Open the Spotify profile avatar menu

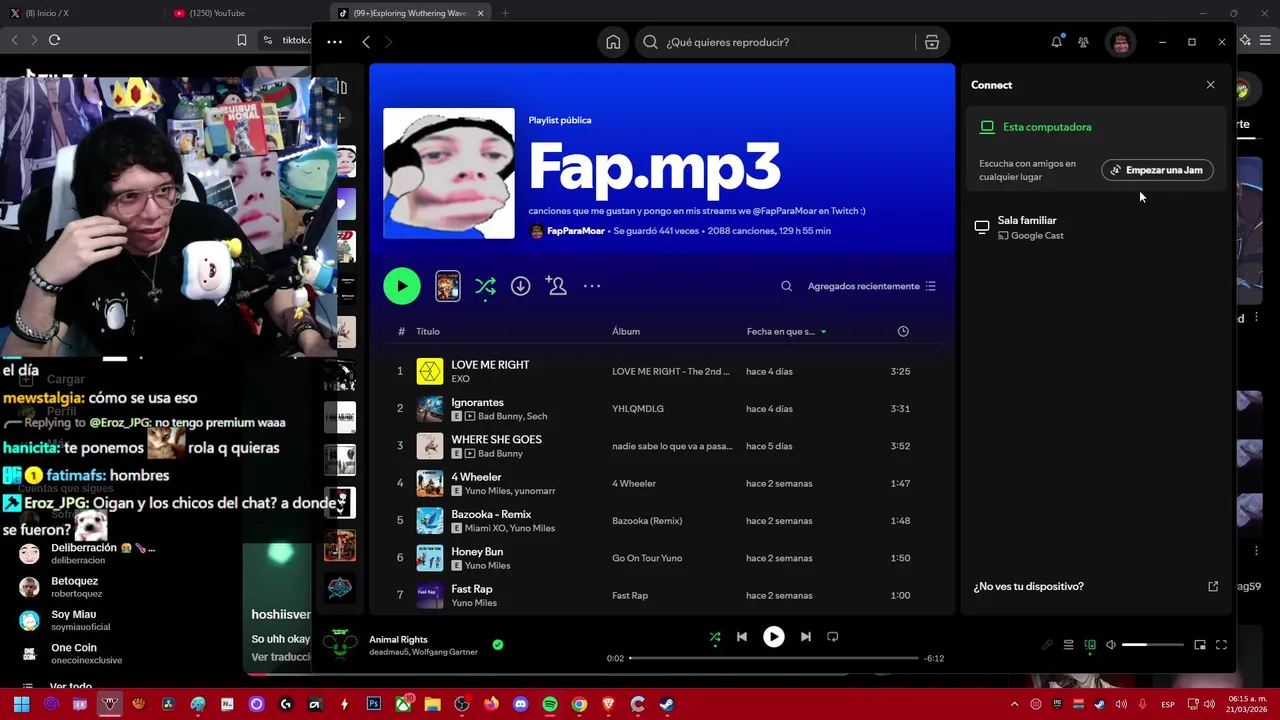tap(1121, 42)
